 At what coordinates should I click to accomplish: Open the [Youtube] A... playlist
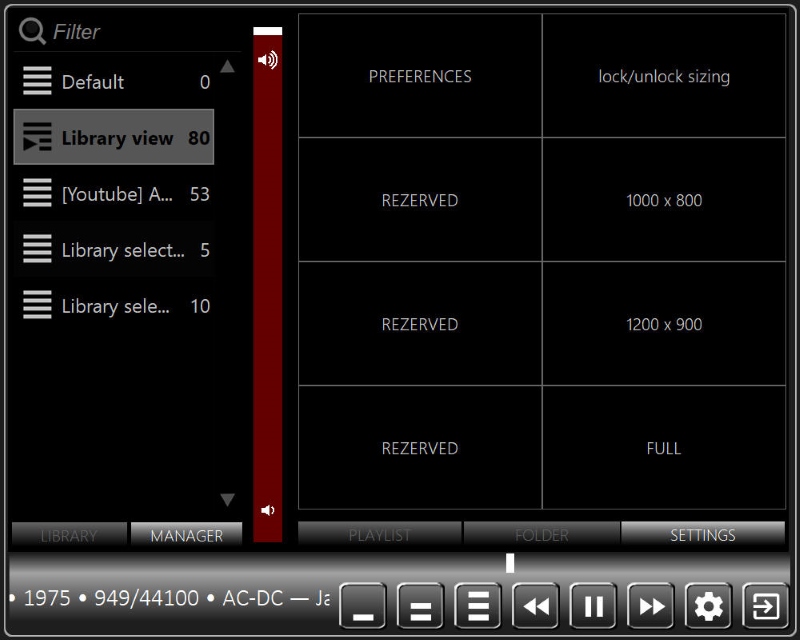point(114,194)
